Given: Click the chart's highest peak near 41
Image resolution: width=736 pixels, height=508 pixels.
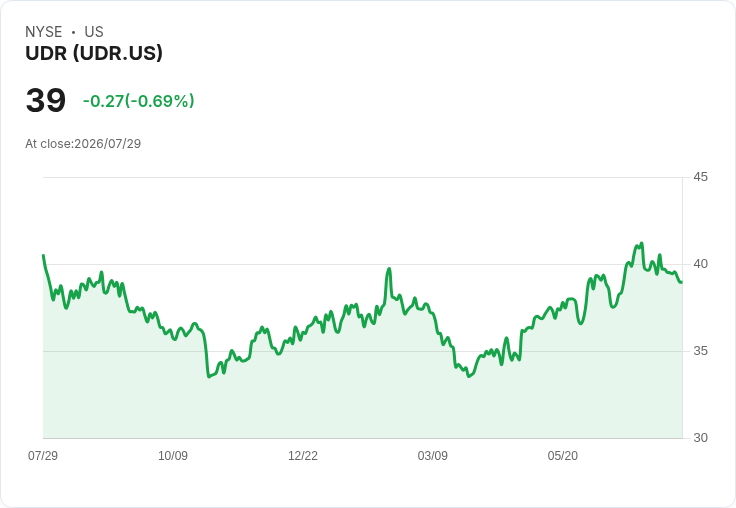Looking at the screenshot, I should [642, 243].
